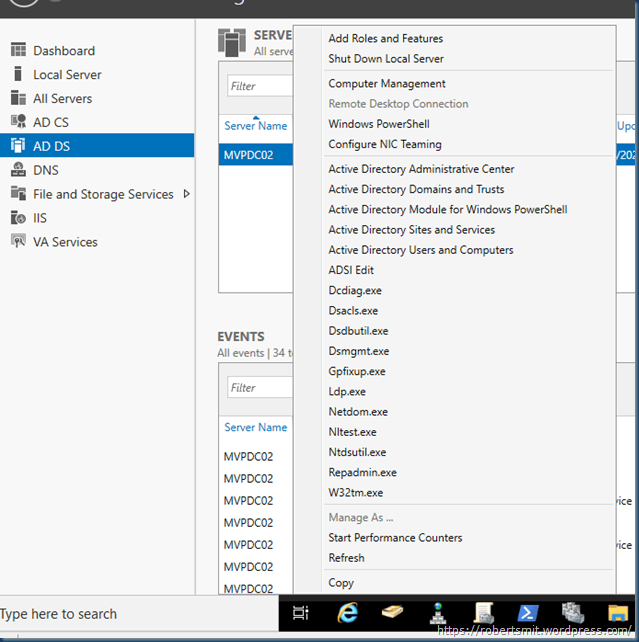
Task: Launch Active Directory Module for Windows PowerShell
Action: tap(448, 209)
